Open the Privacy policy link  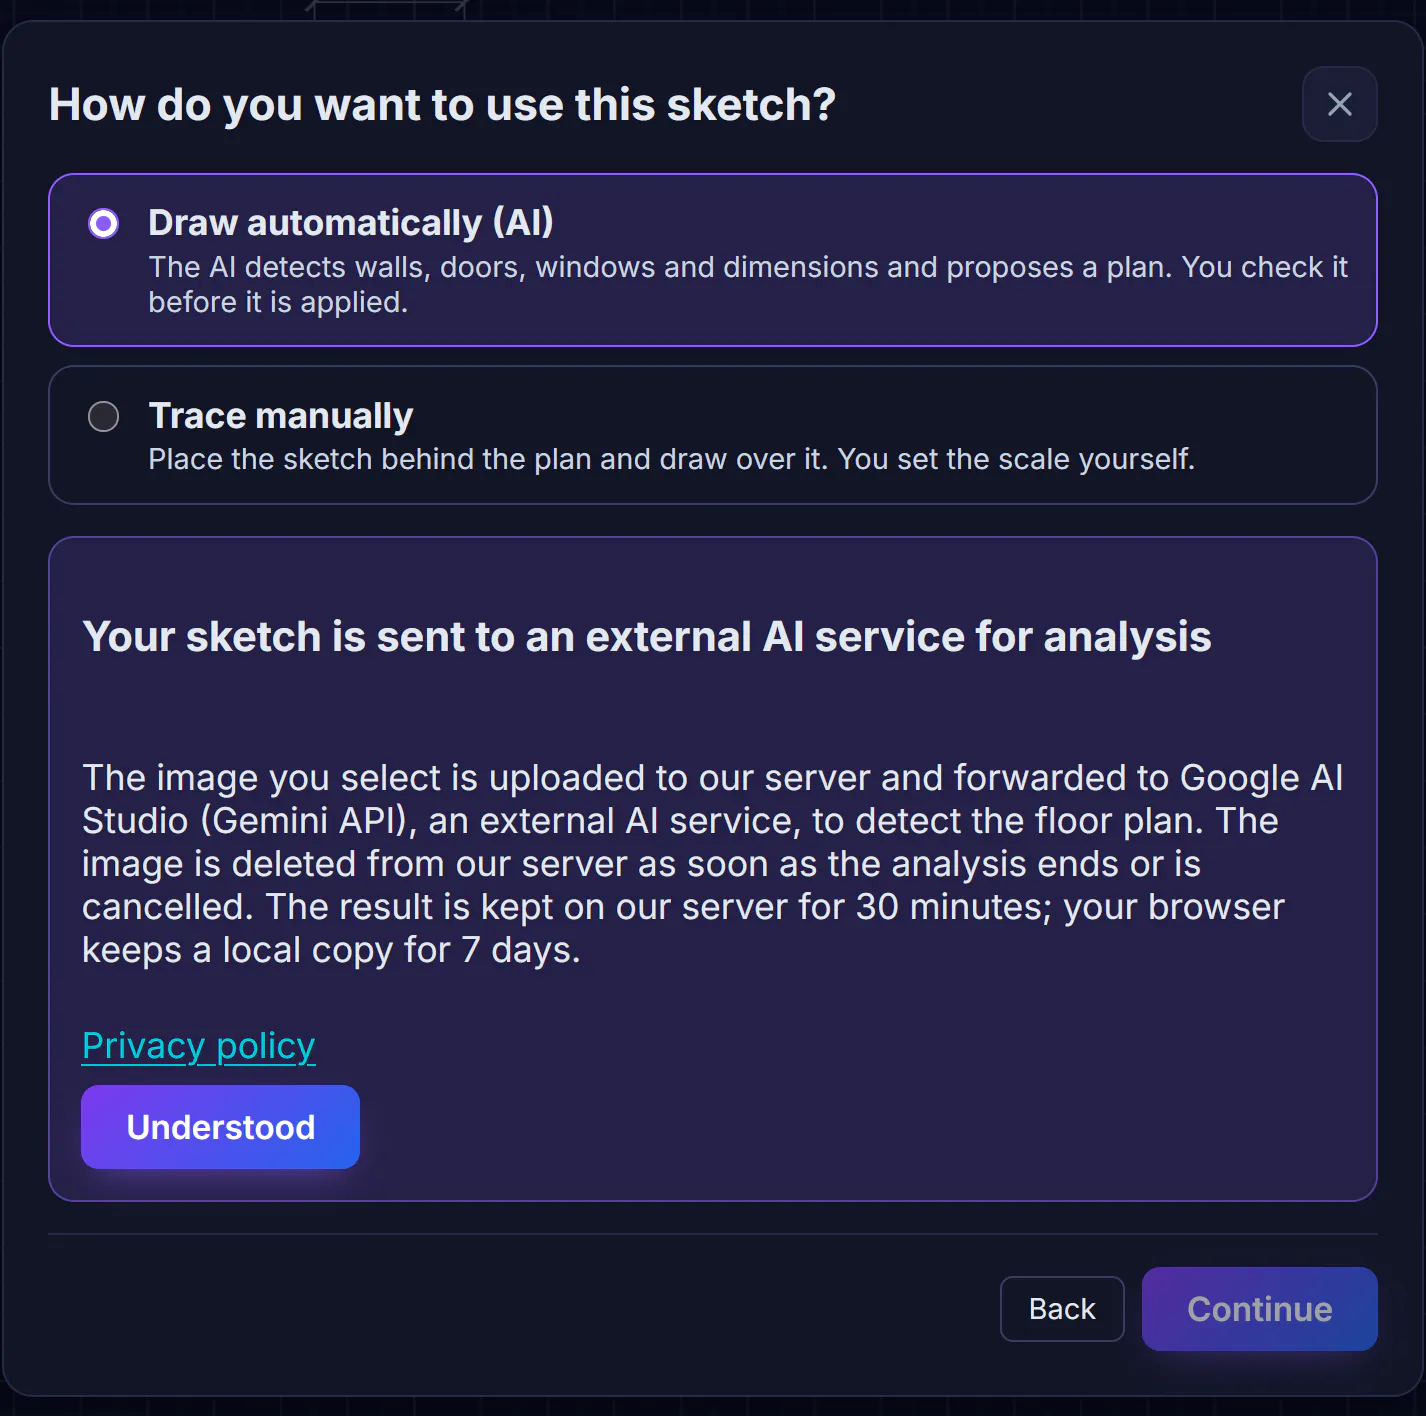click(x=198, y=1045)
